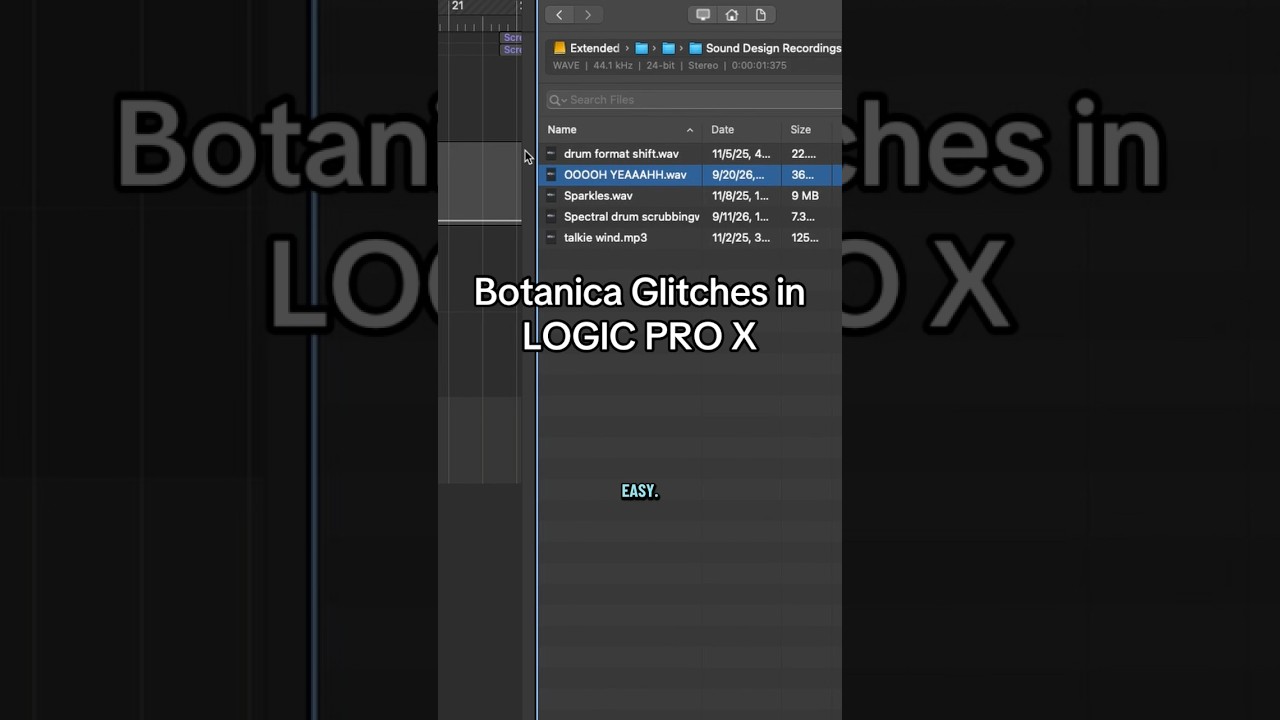Screen dimensions: 1280x720
Task: Click the 9/20/26 date of OOOOH YEAAAHH.wav
Action: tap(738, 175)
